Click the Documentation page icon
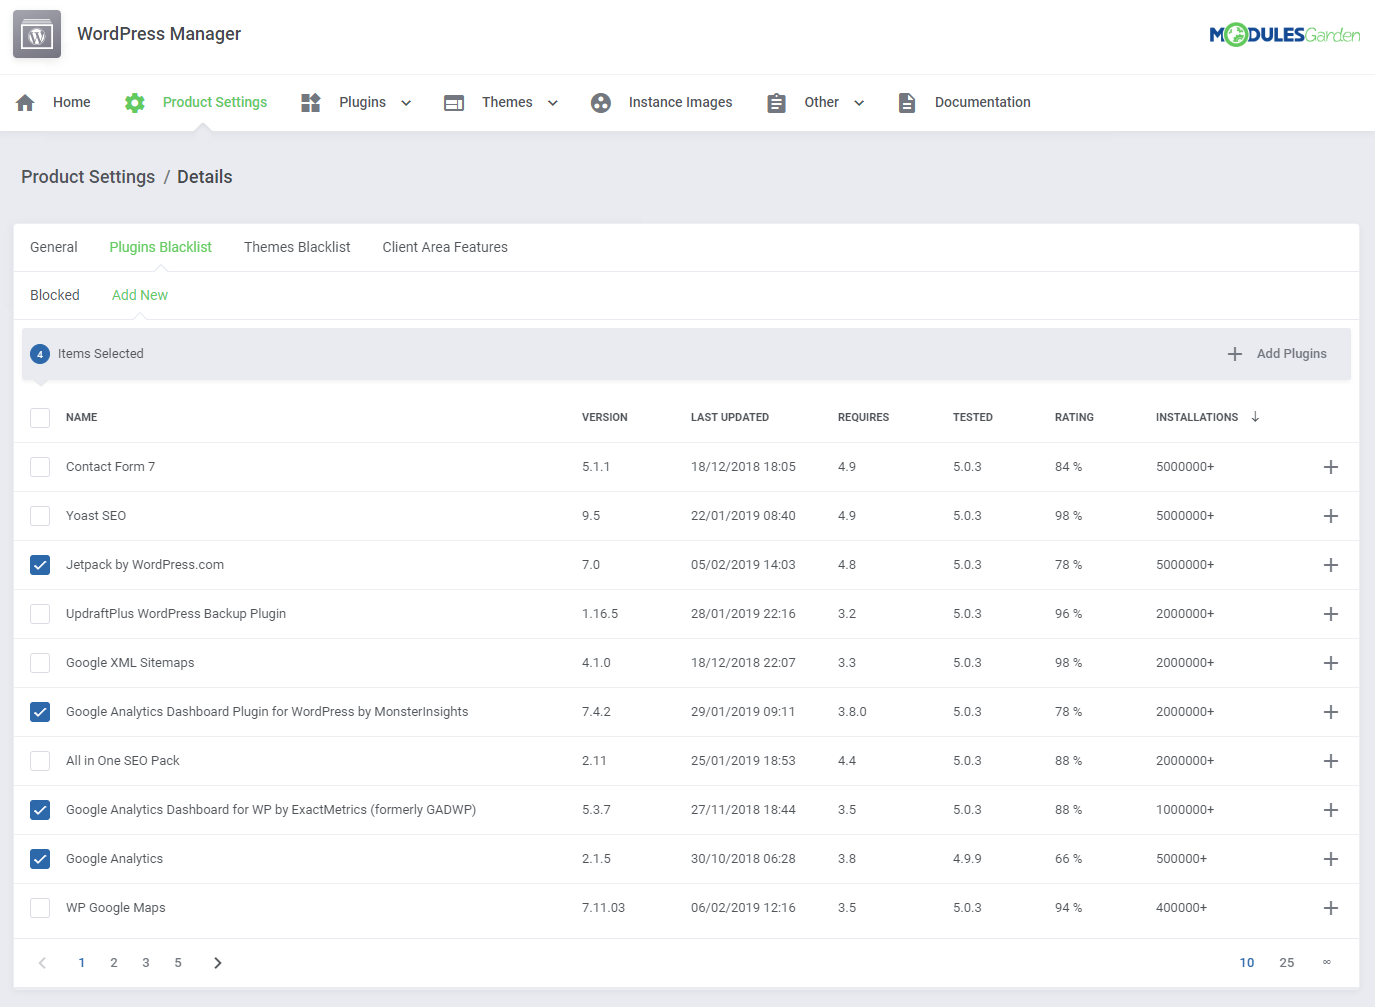The width and height of the screenshot is (1375, 1007). tap(906, 101)
